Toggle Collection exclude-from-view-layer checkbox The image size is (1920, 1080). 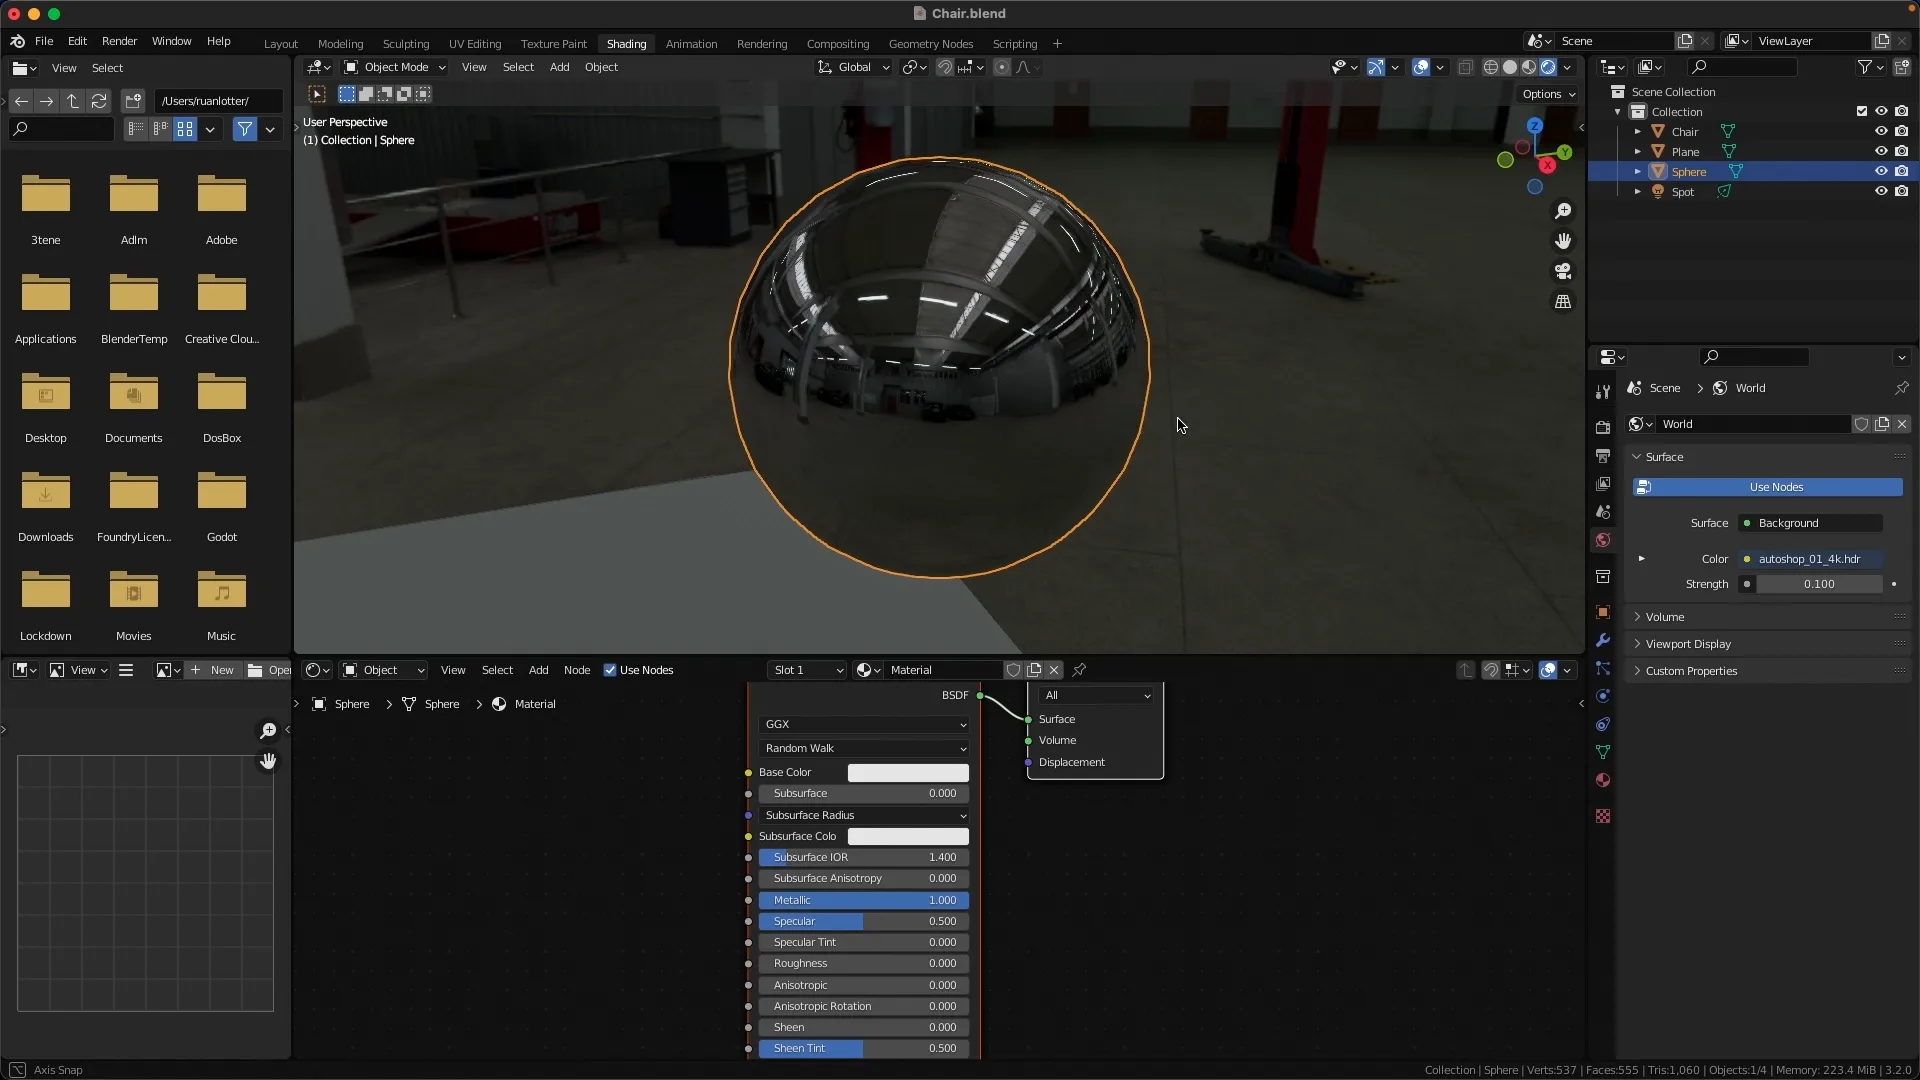(1861, 112)
